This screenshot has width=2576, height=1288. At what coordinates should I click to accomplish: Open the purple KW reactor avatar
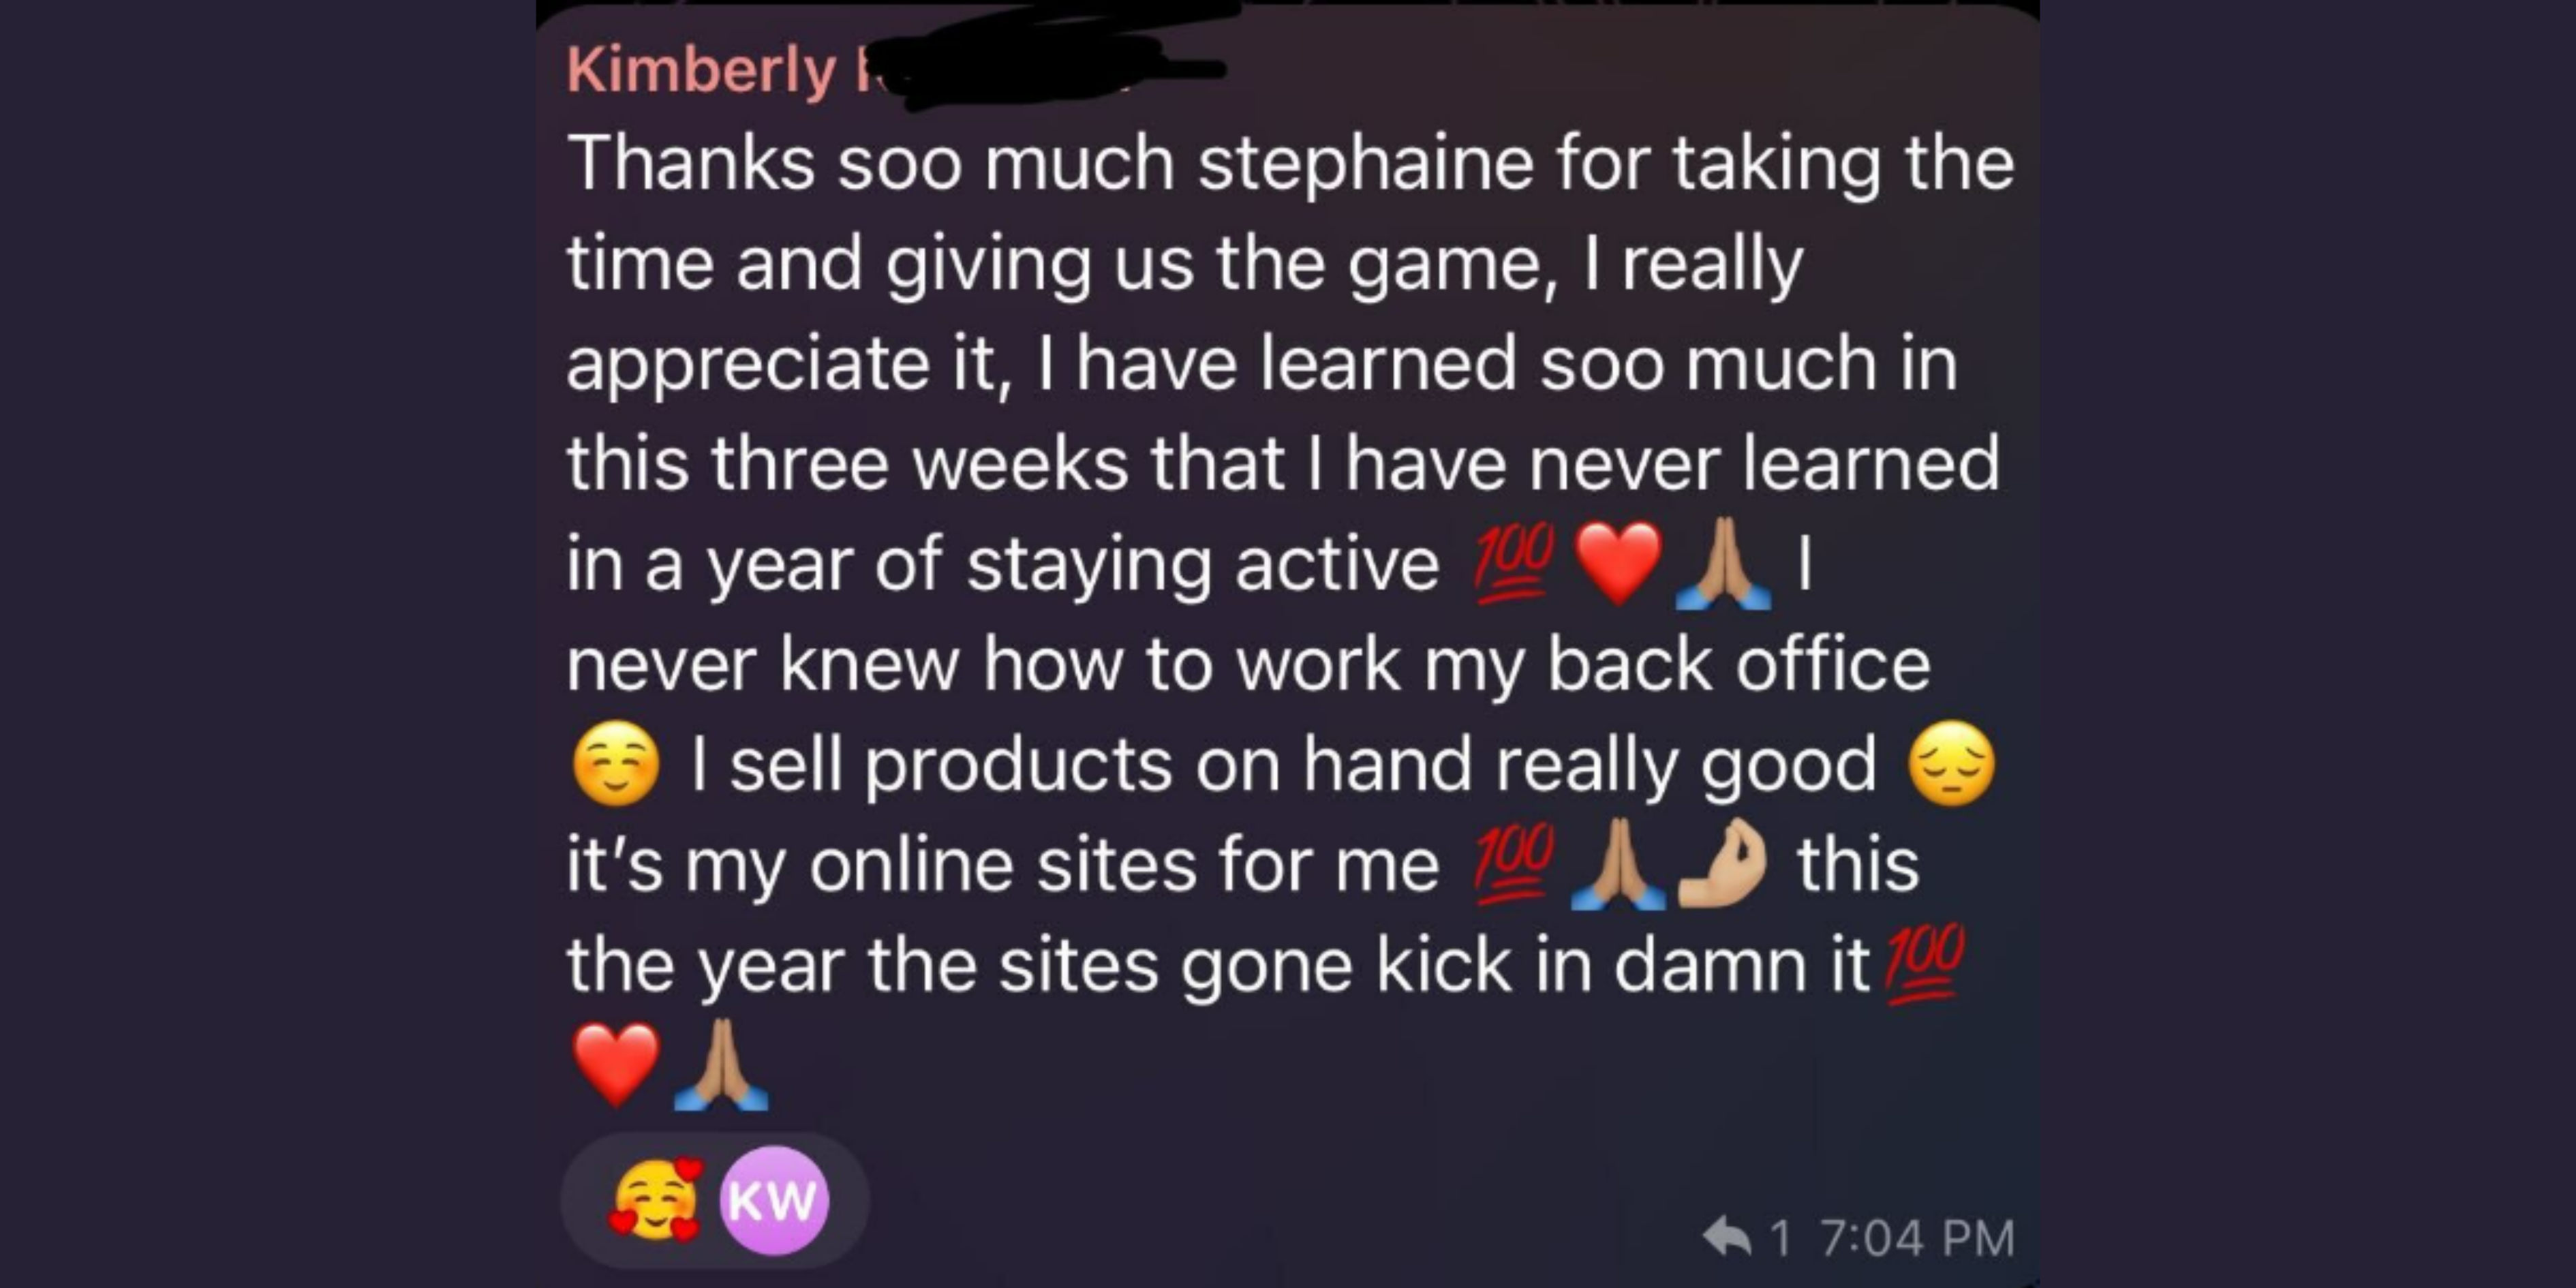tap(775, 1200)
